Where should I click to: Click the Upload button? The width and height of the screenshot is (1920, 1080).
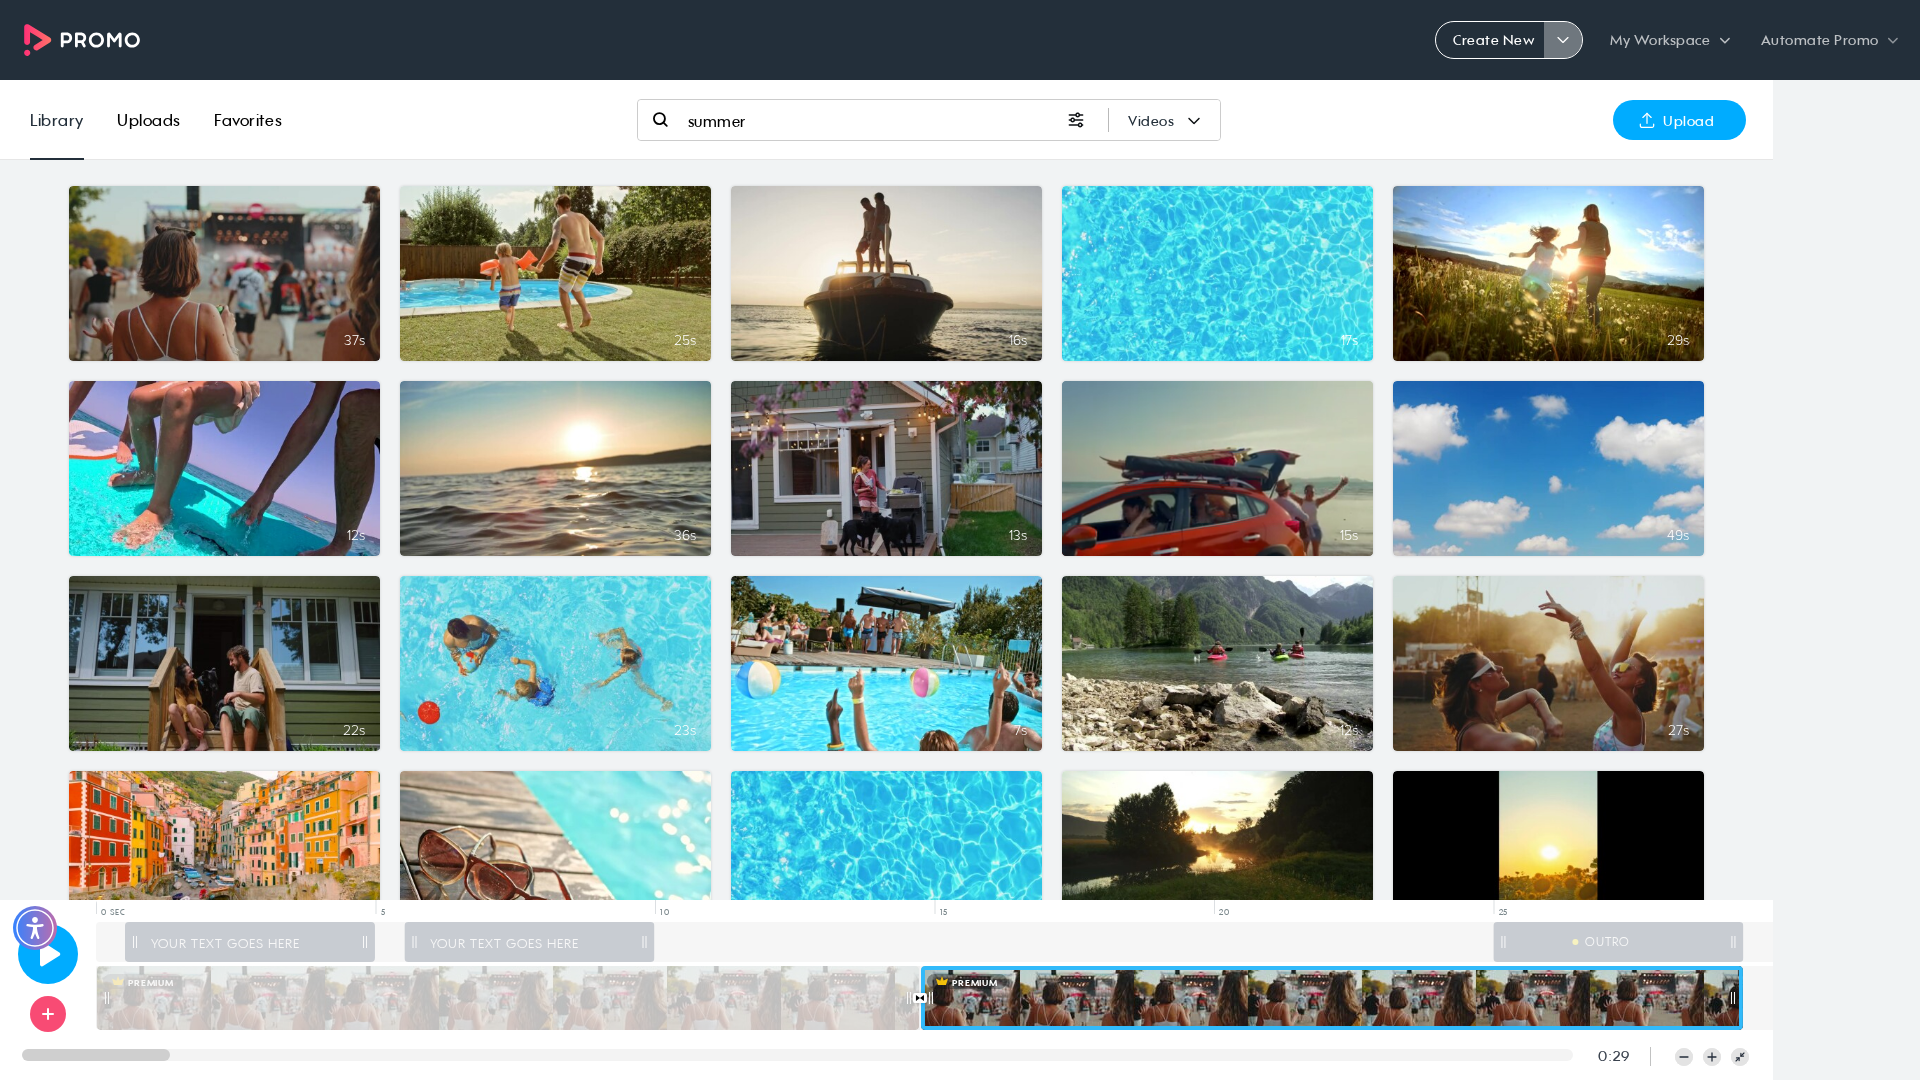click(1679, 120)
